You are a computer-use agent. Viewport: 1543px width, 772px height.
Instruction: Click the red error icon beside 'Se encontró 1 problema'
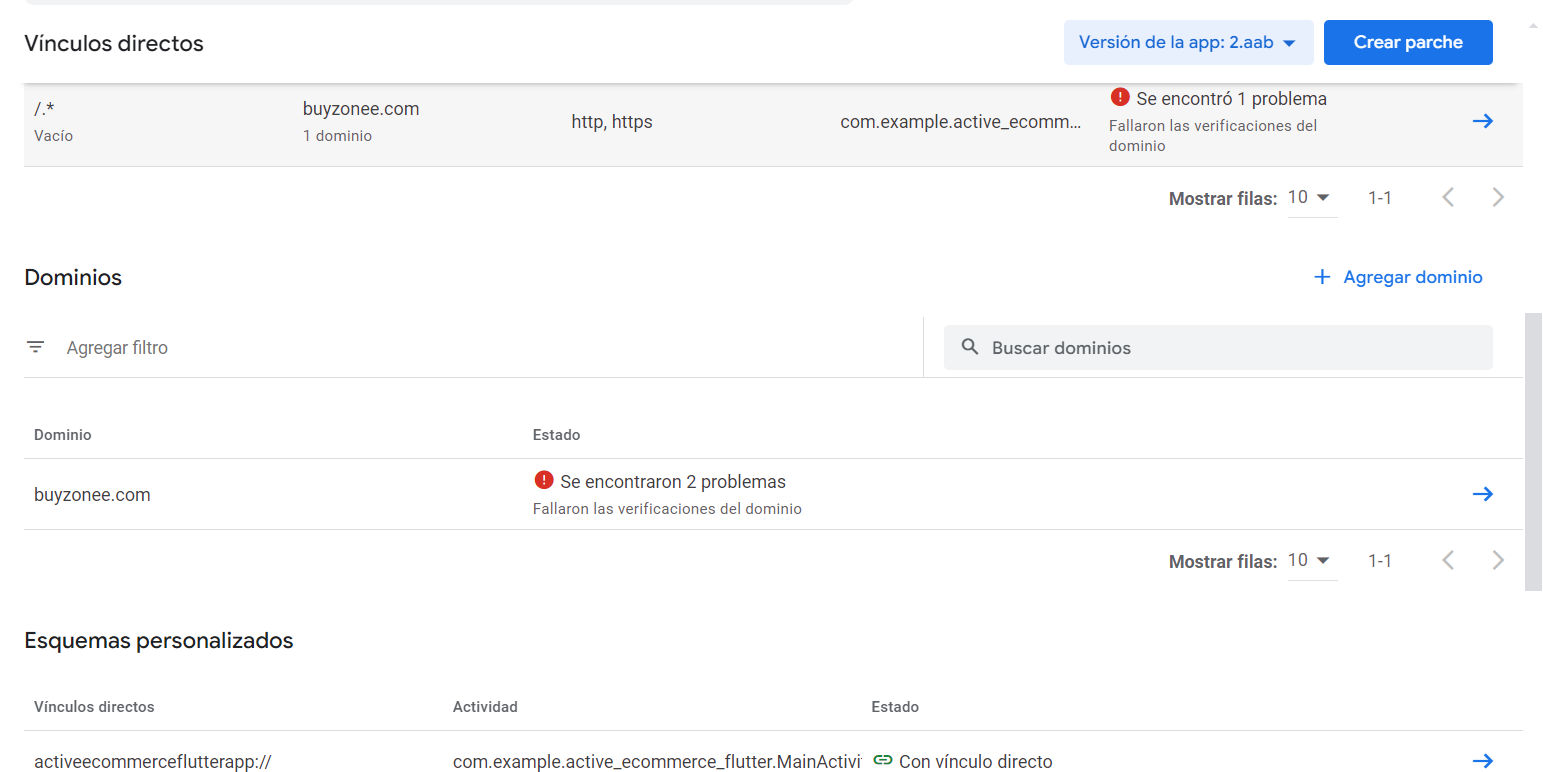pos(1120,98)
